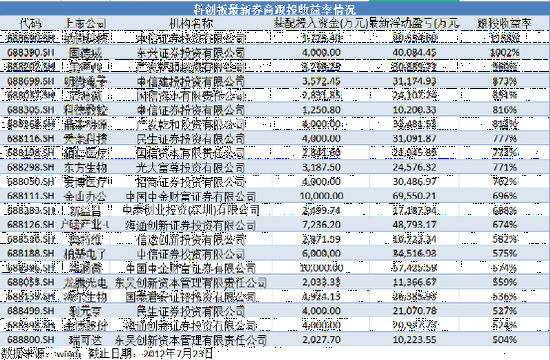Image resolution: width=550 pixels, height=360 pixels.
Task: Select the 民生证券投资有限公司 cell in 688116 row
Action: 191,139
